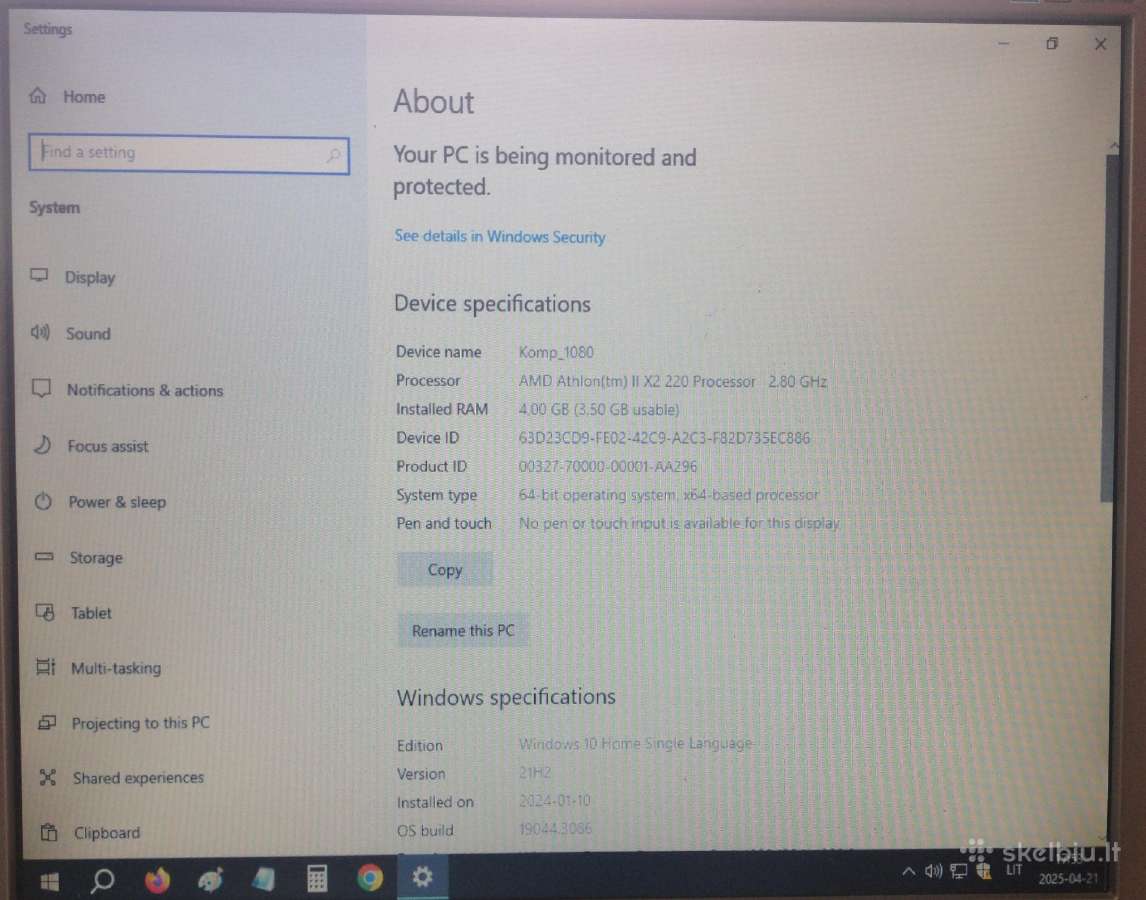
Task: Click the Projecting to this PC icon
Action: 47,722
